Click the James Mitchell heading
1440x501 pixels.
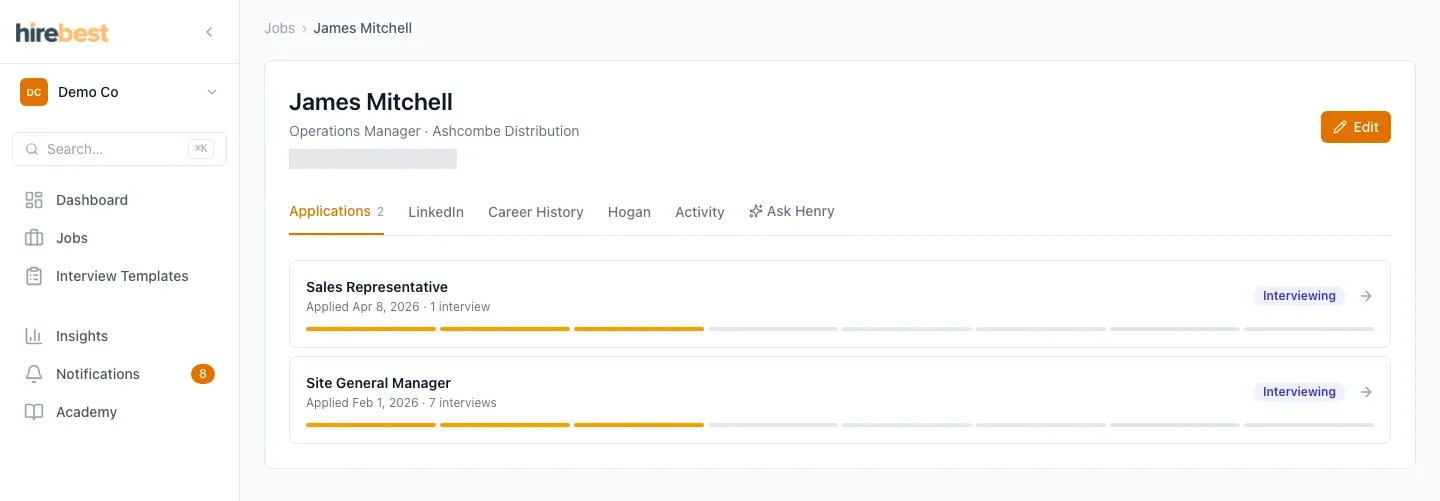[371, 102]
